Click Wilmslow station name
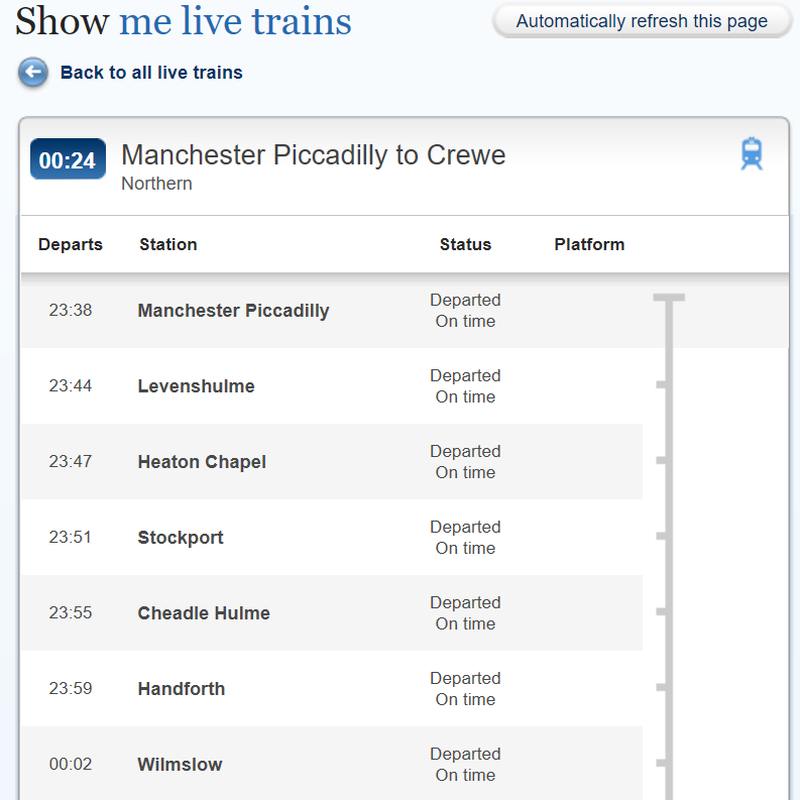Image resolution: width=800 pixels, height=800 pixels. click(180, 764)
